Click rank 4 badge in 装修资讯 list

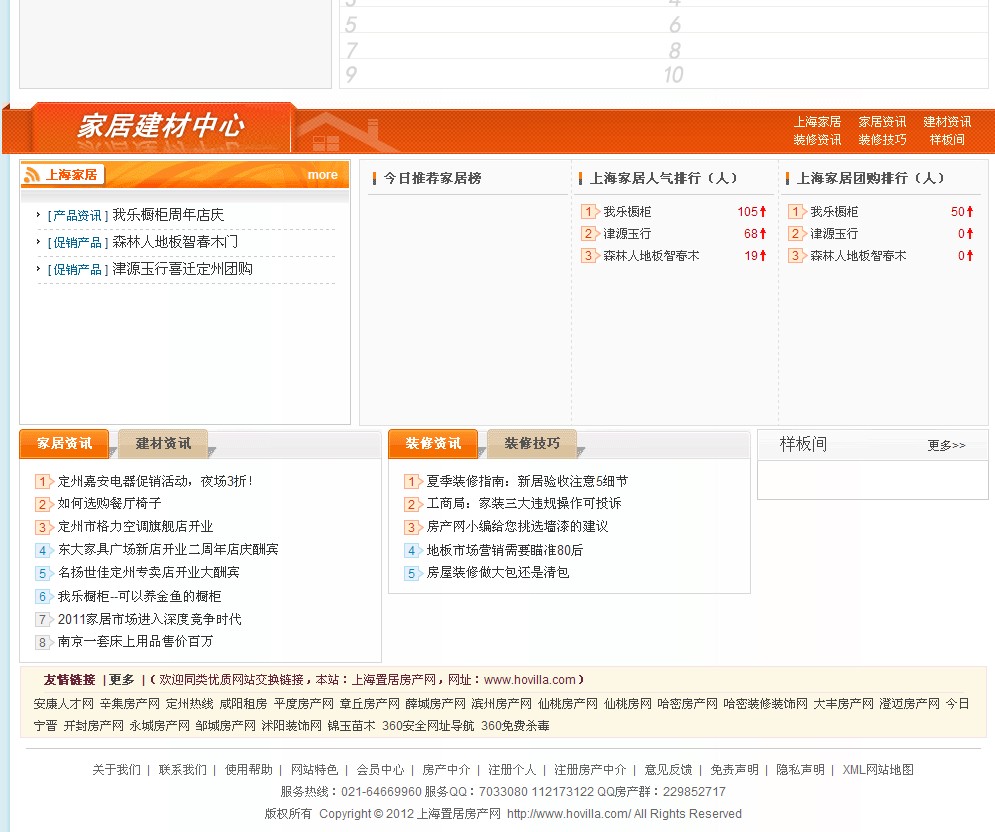412,551
